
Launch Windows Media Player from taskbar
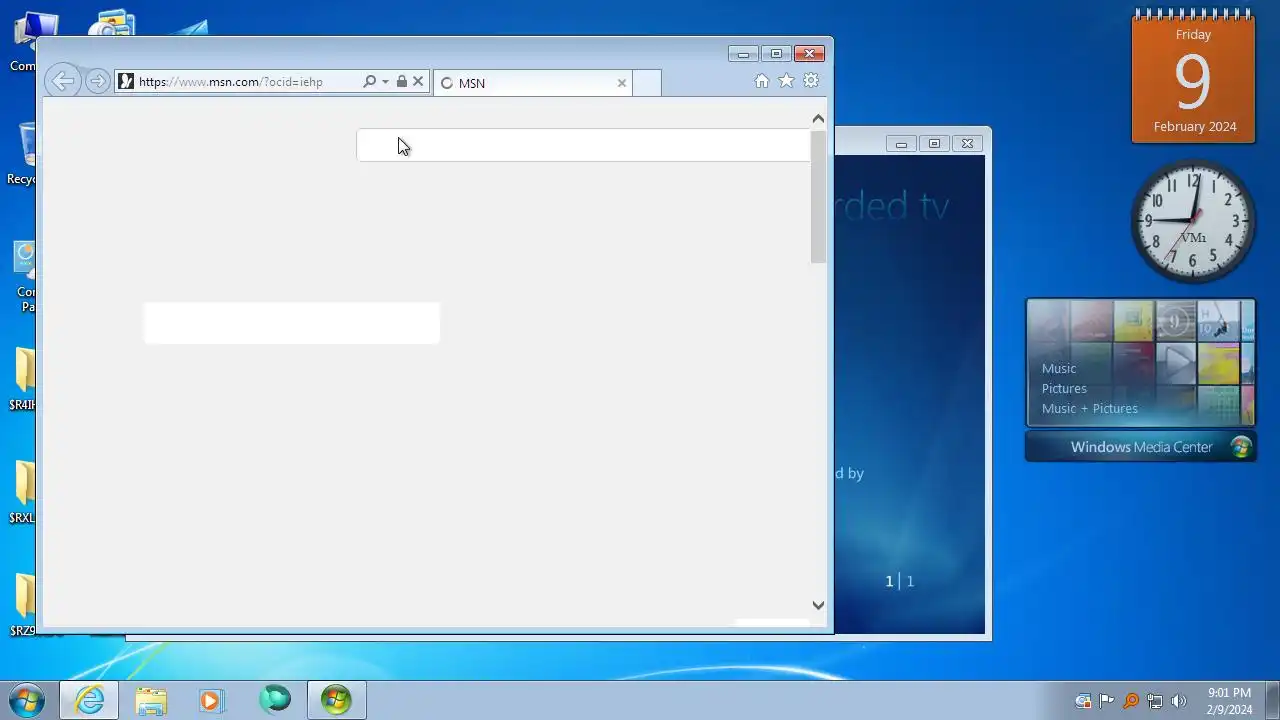point(211,700)
